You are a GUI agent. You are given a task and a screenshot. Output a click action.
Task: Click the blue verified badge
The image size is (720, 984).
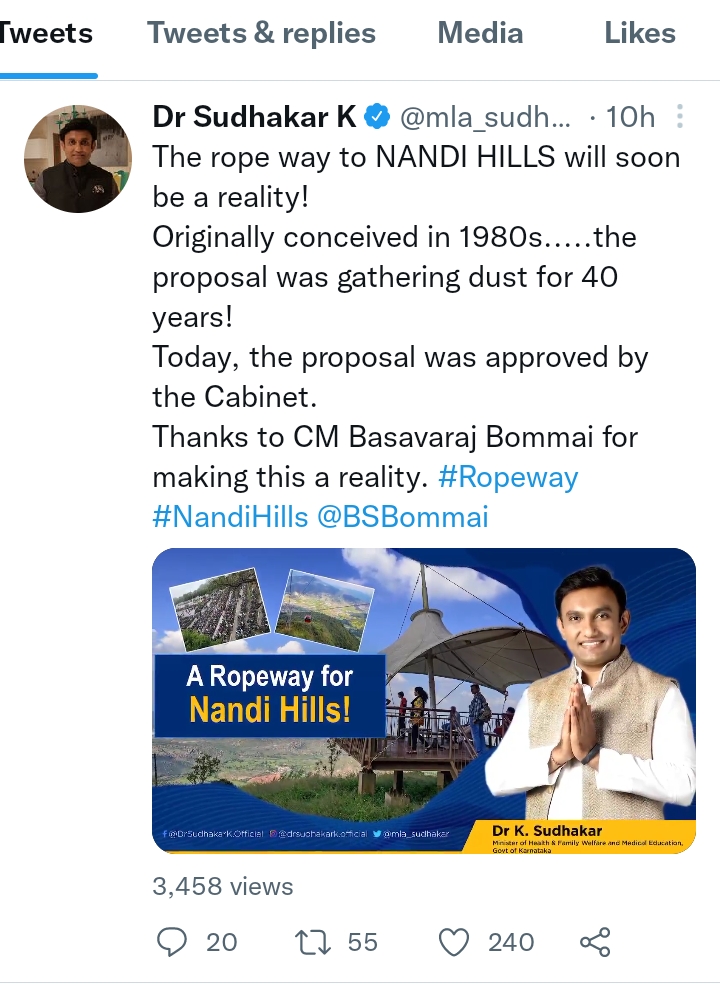point(377,117)
